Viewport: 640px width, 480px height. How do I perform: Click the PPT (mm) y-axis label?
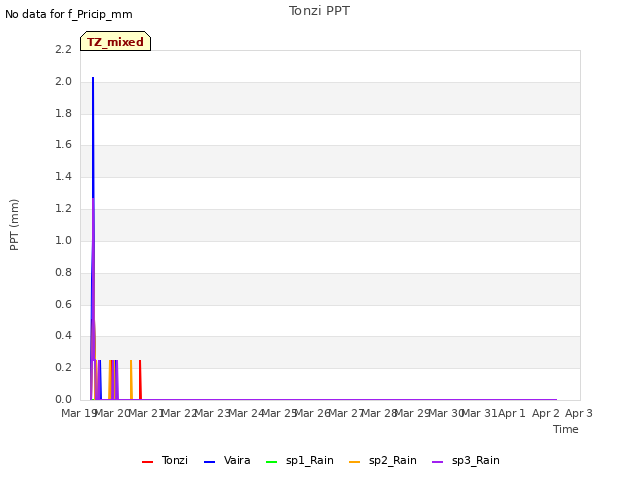tap(14, 225)
